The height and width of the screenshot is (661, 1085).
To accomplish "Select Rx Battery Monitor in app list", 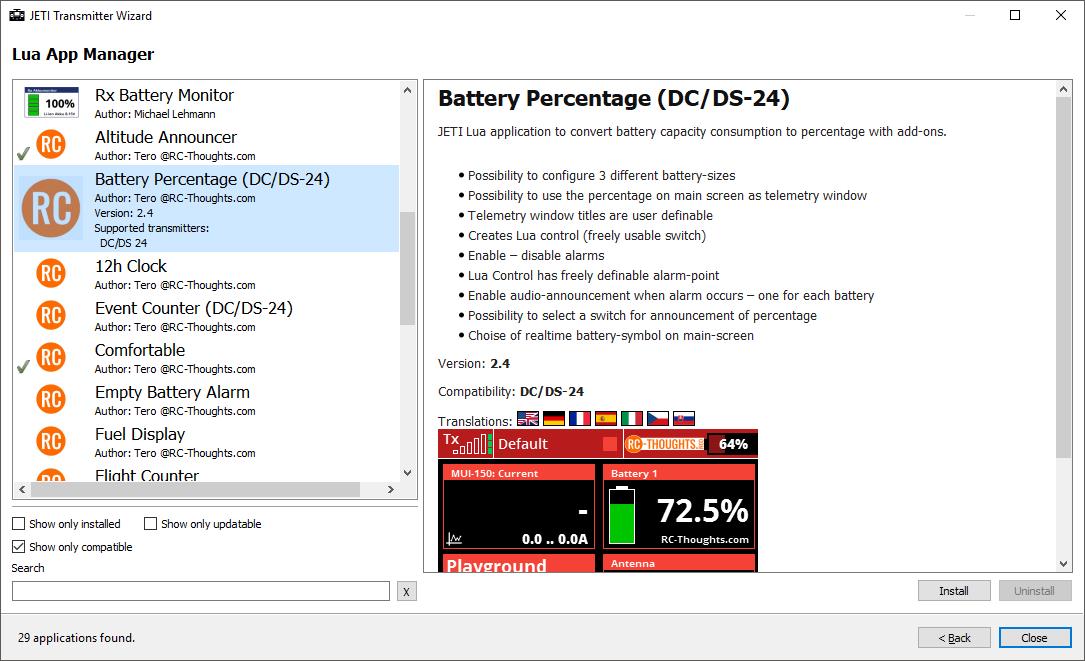I will (206, 102).
